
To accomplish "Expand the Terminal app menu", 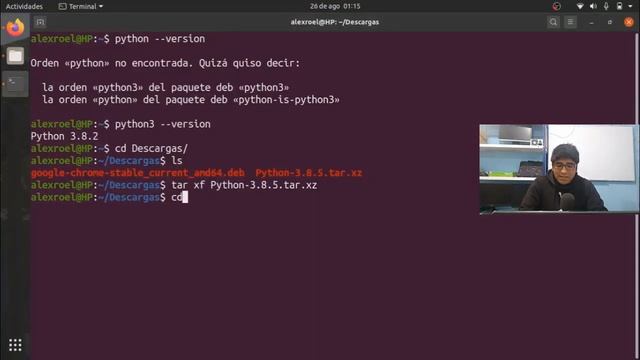I will [81, 6].
